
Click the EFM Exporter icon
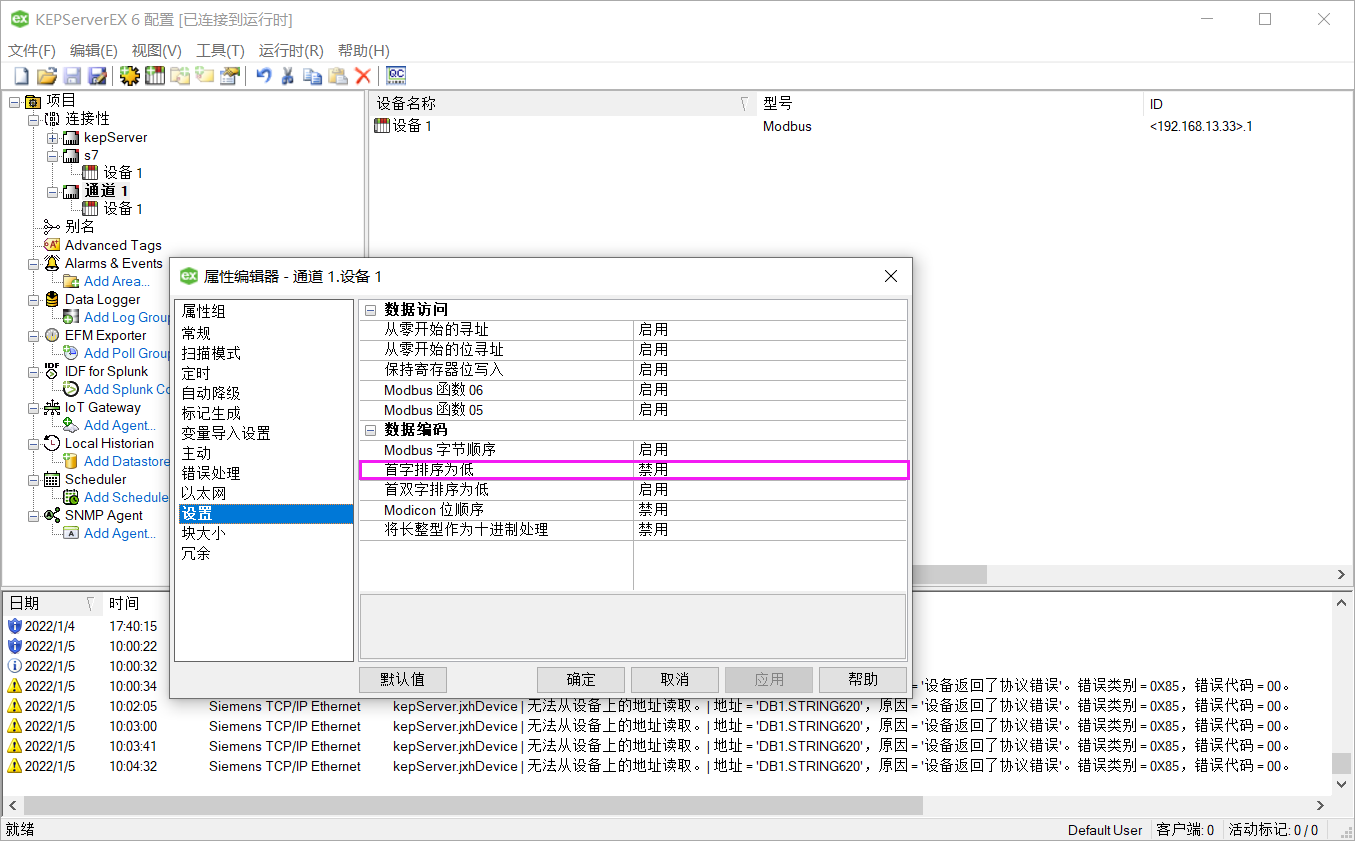(52, 335)
